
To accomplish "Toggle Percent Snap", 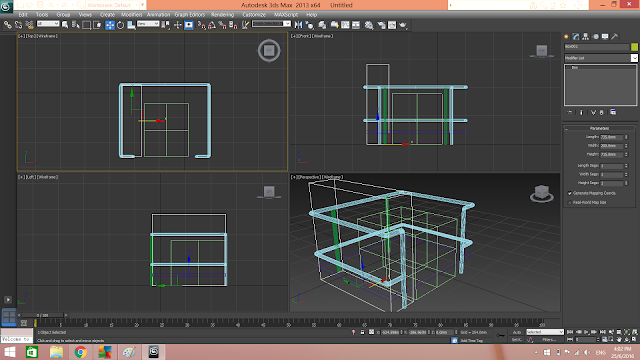I will coord(222,25).
